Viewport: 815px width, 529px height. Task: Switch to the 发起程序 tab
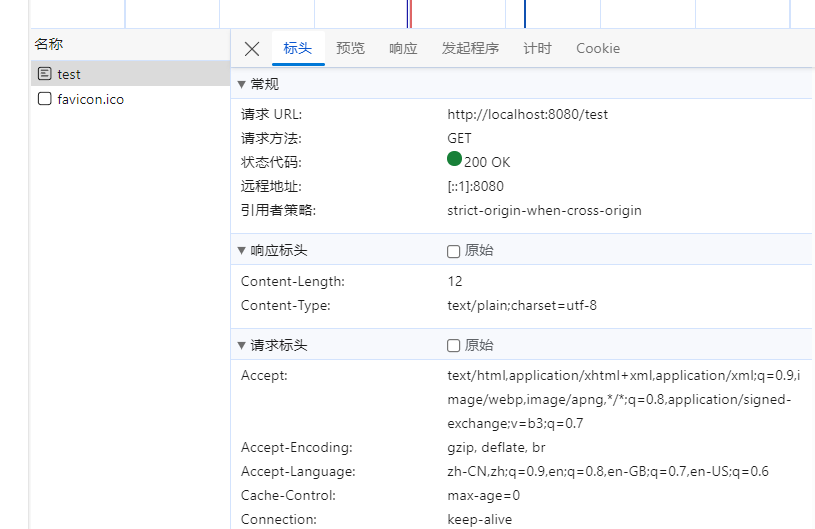tap(470, 48)
